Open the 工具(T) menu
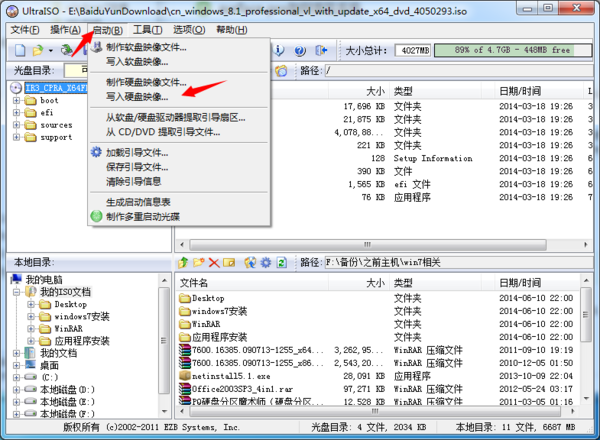 [148, 30]
